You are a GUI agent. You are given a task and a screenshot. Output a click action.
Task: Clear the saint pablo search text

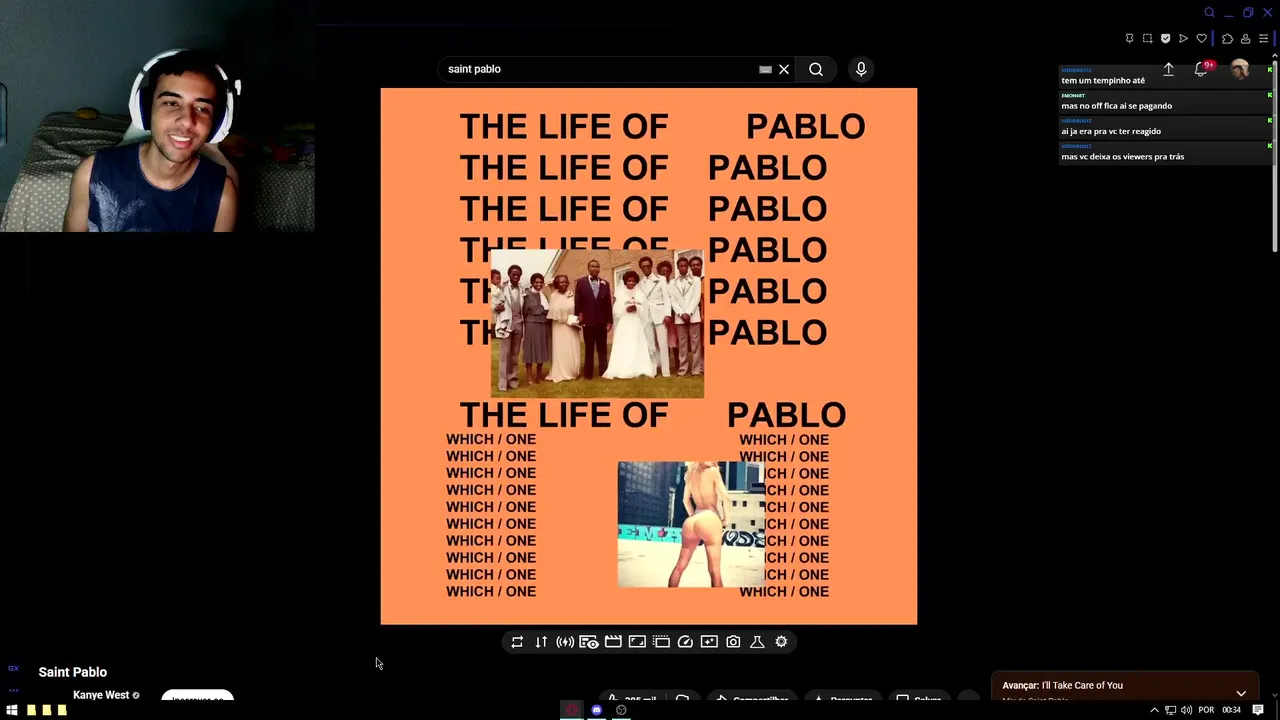(x=784, y=69)
